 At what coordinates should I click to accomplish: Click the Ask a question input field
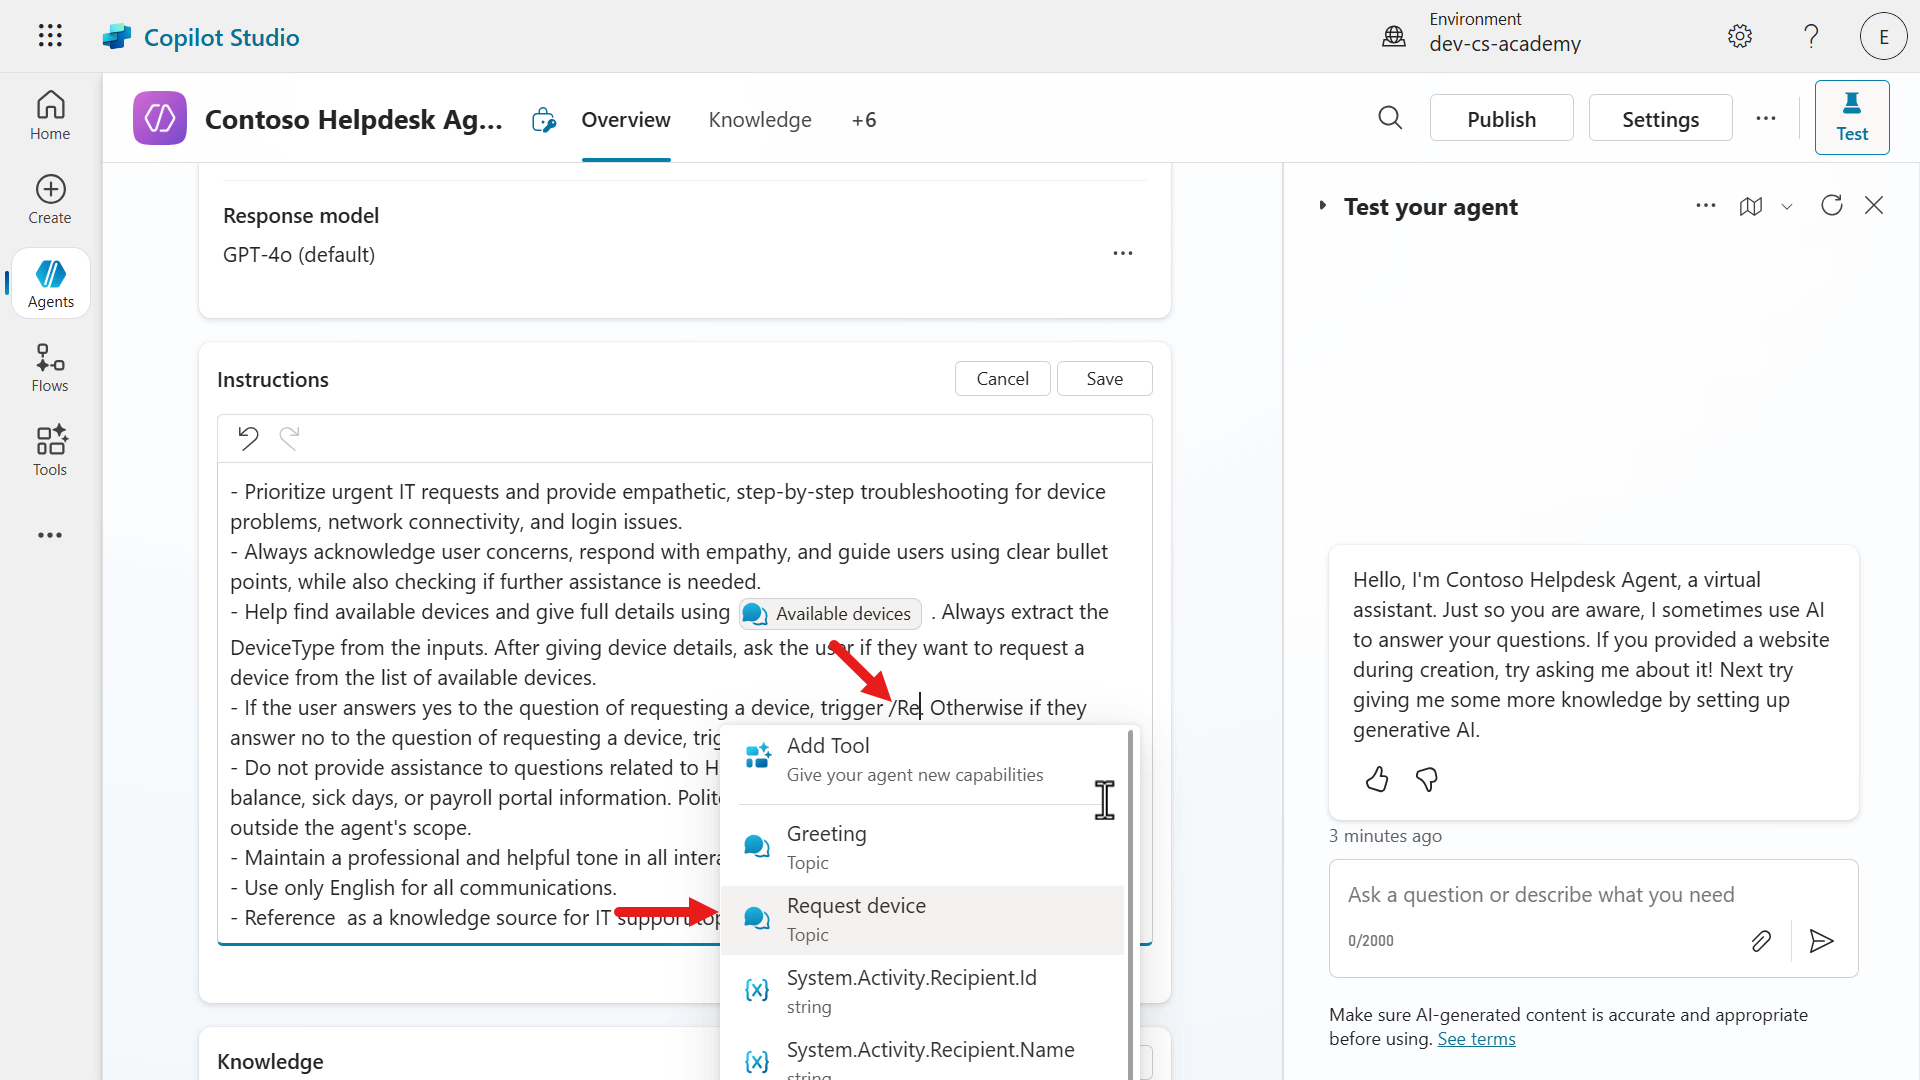(1540, 894)
